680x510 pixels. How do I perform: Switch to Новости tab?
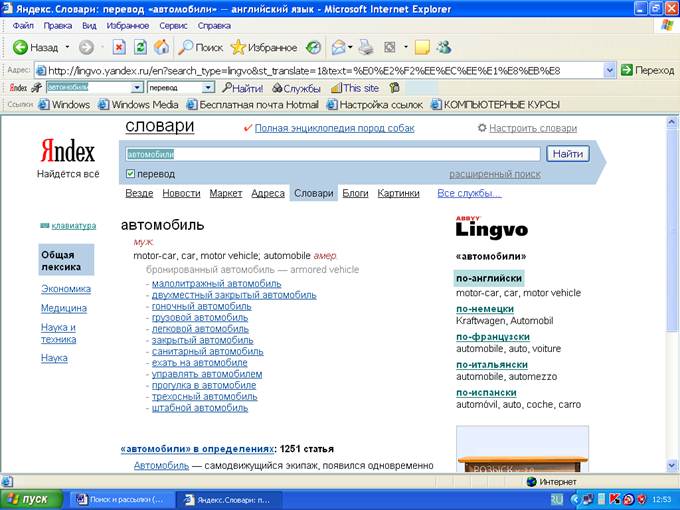pos(181,193)
